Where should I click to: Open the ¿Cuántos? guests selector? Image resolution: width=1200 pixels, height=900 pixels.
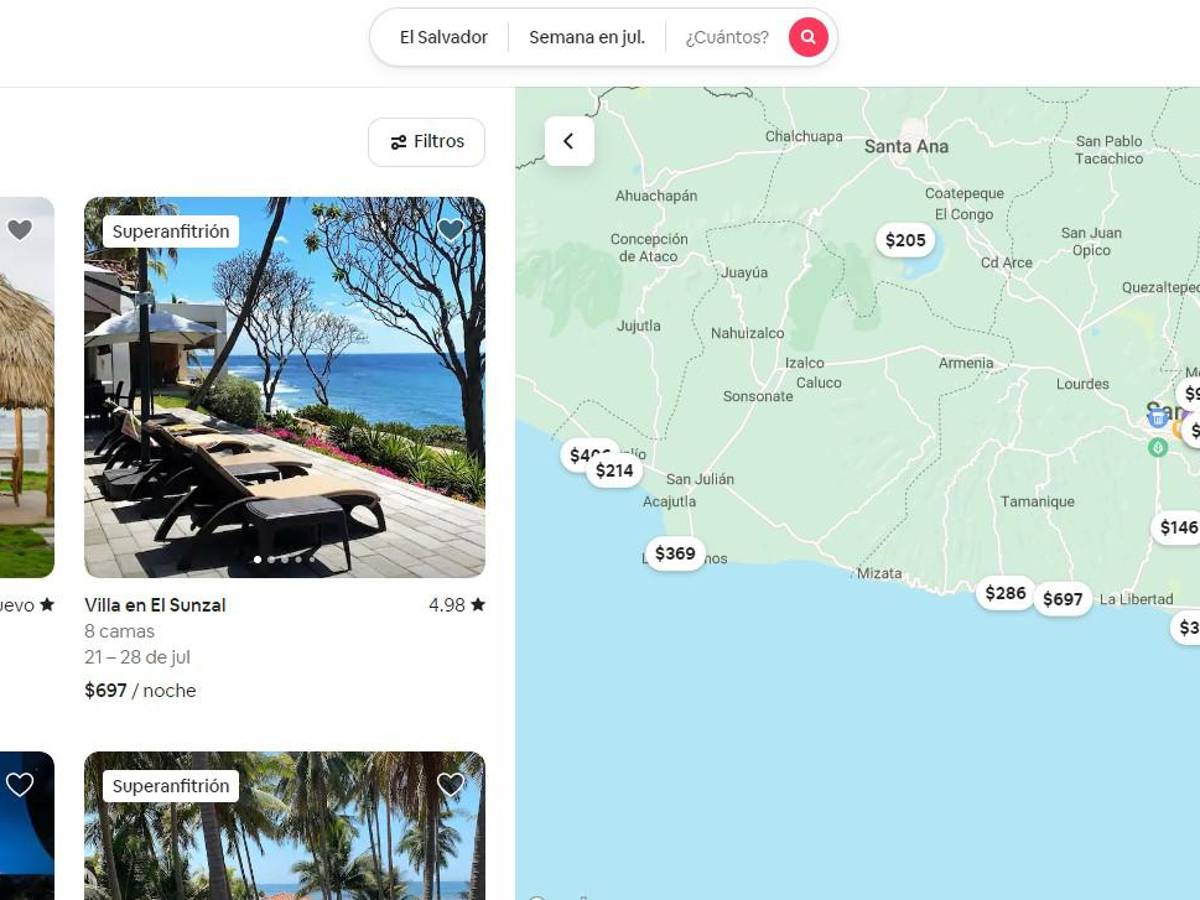click(x=727, y=38)
